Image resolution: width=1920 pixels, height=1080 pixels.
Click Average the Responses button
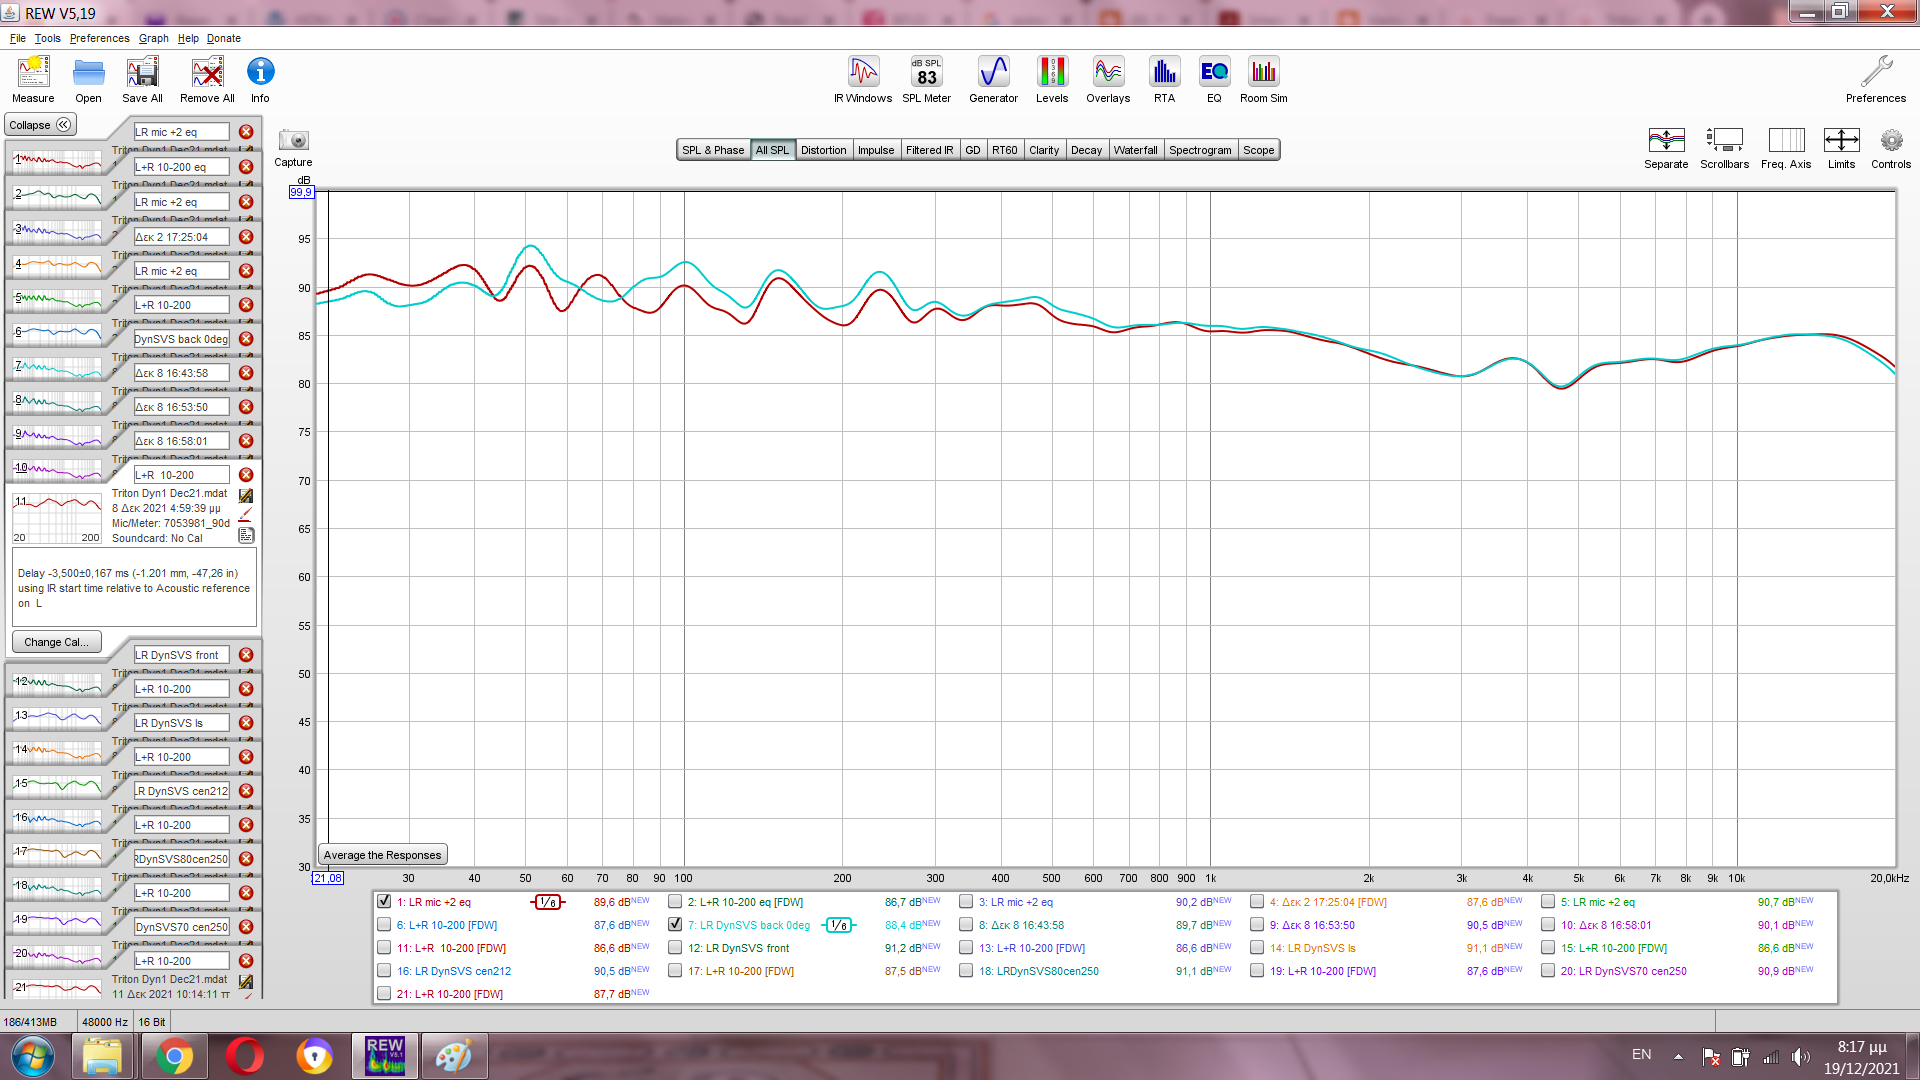[x=382, y=855]
